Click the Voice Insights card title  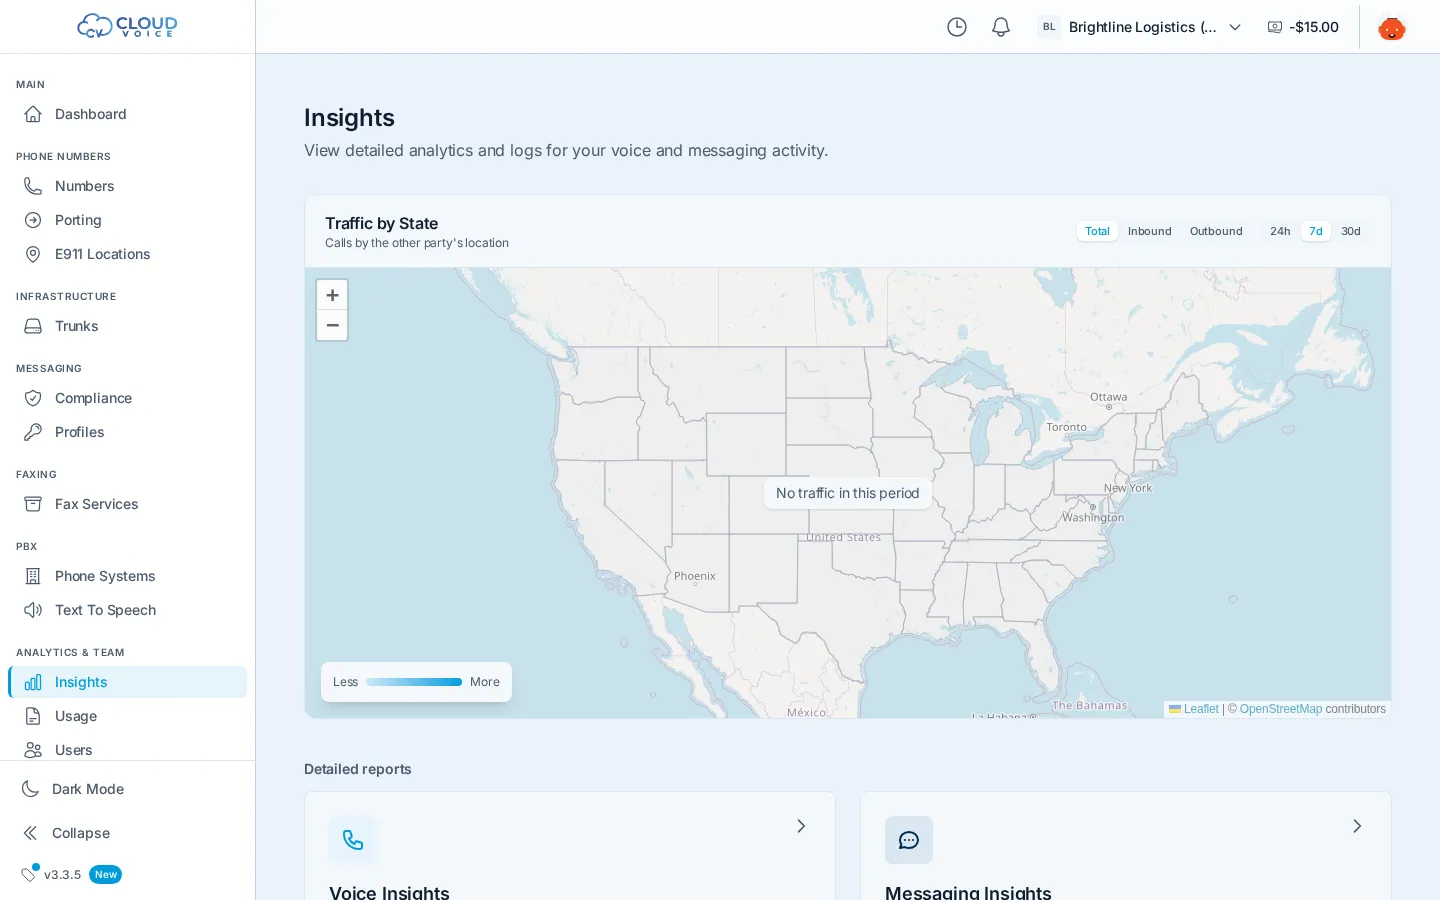point(389,892)
